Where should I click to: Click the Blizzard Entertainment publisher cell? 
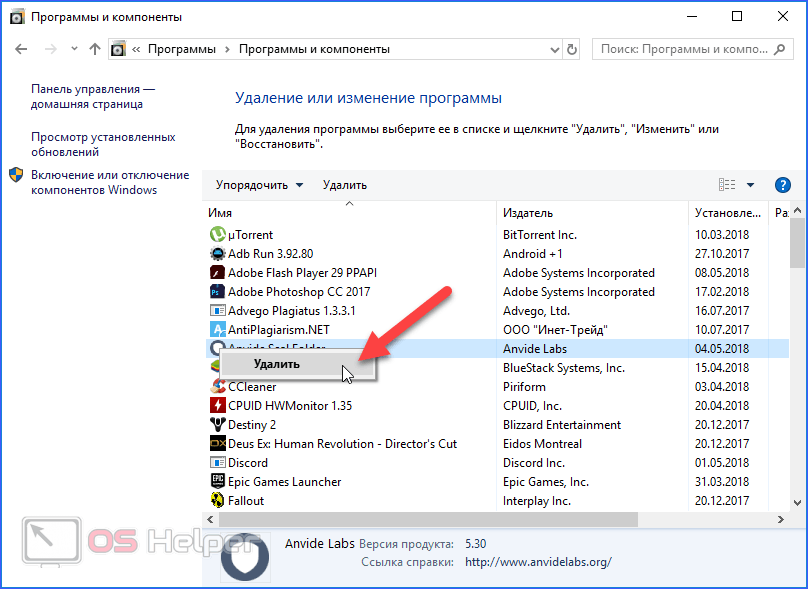(562, 425)
